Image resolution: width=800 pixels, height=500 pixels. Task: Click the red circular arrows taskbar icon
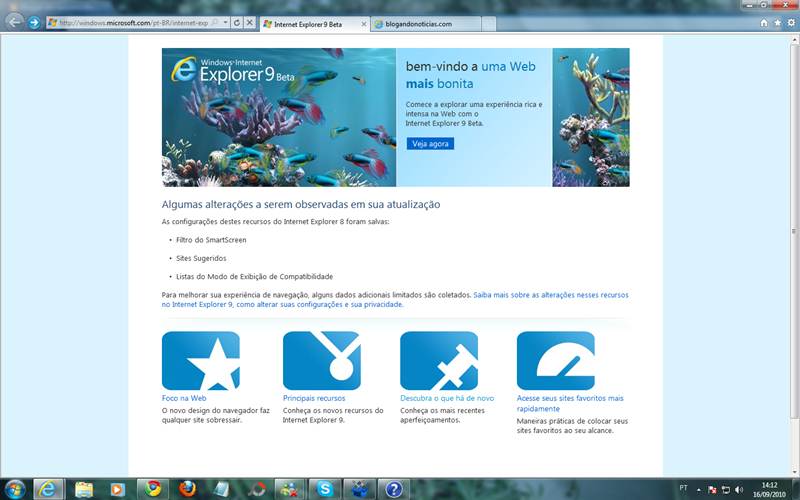257,489
